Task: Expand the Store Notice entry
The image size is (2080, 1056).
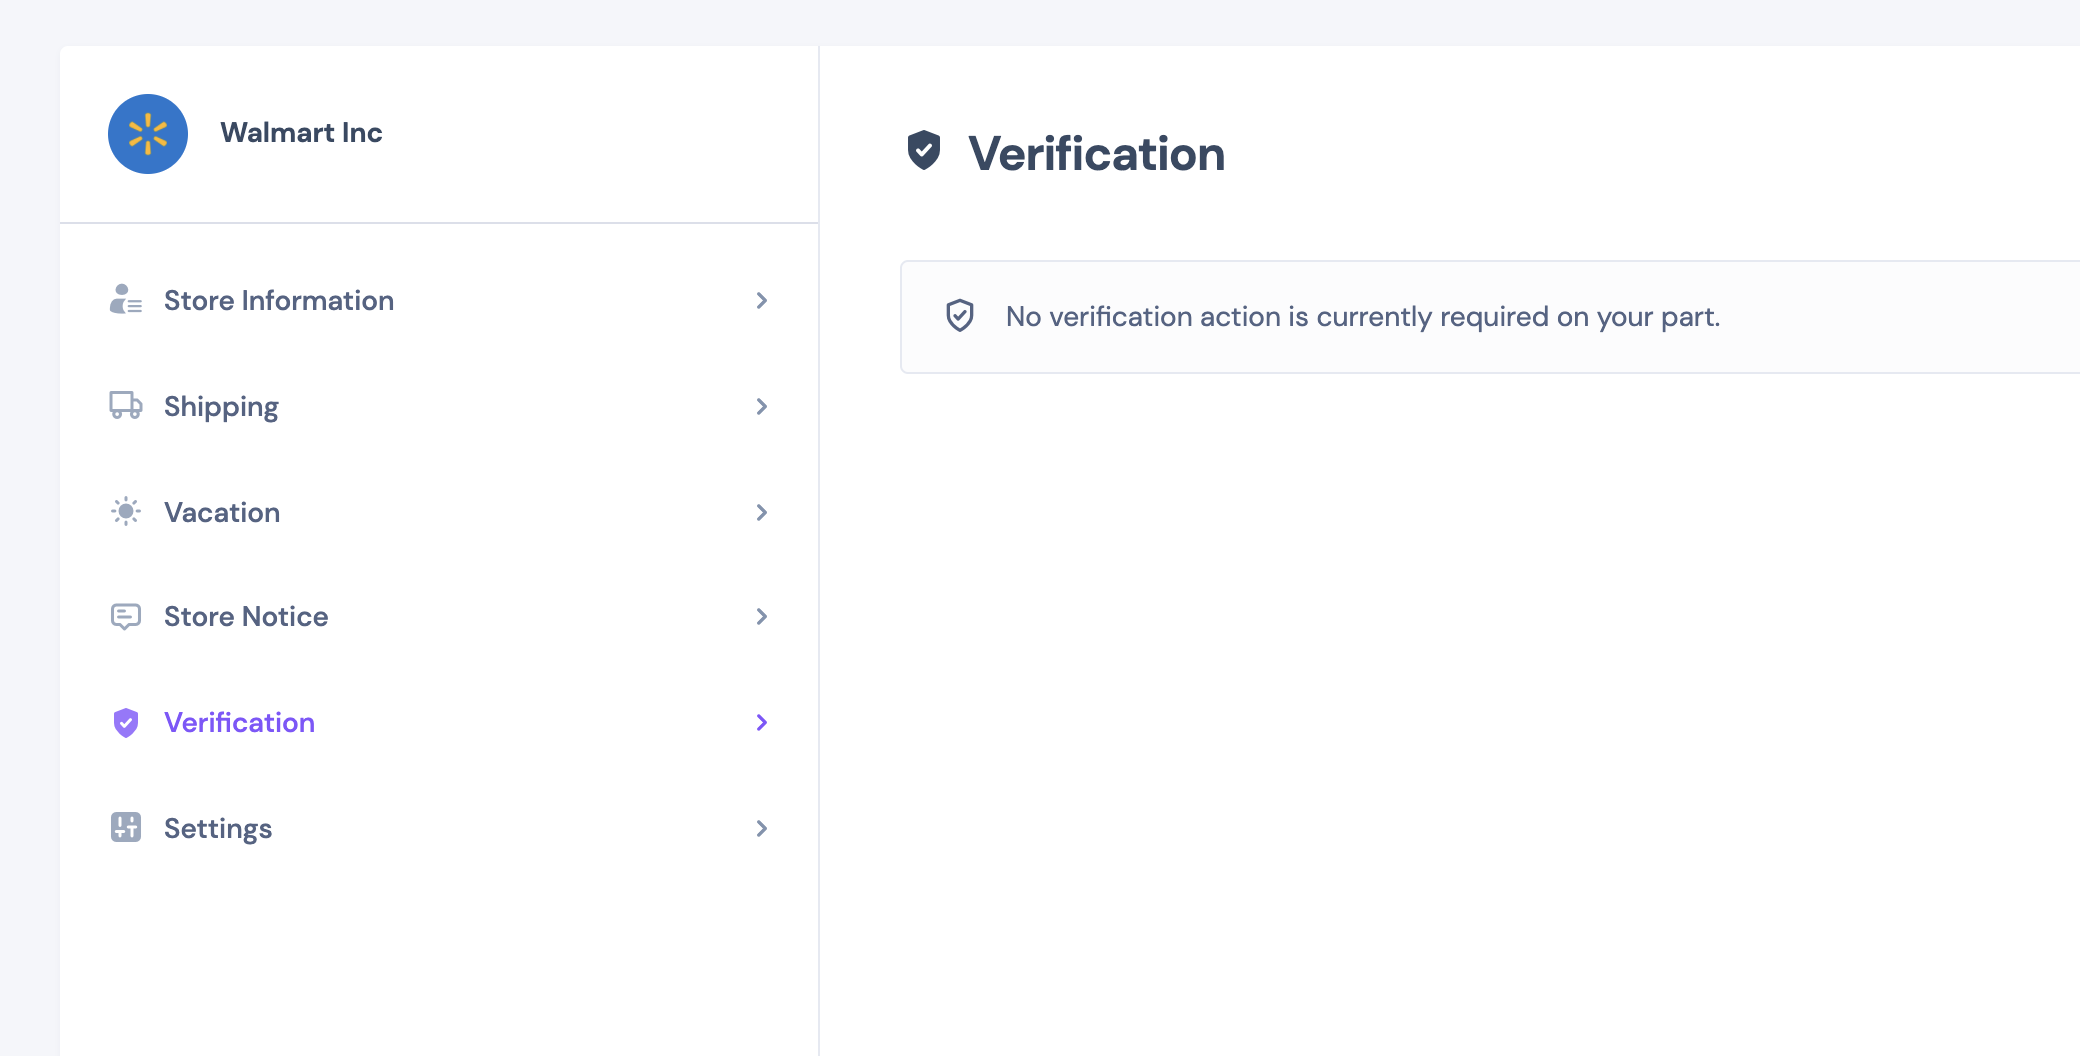Action: (762, 617)
